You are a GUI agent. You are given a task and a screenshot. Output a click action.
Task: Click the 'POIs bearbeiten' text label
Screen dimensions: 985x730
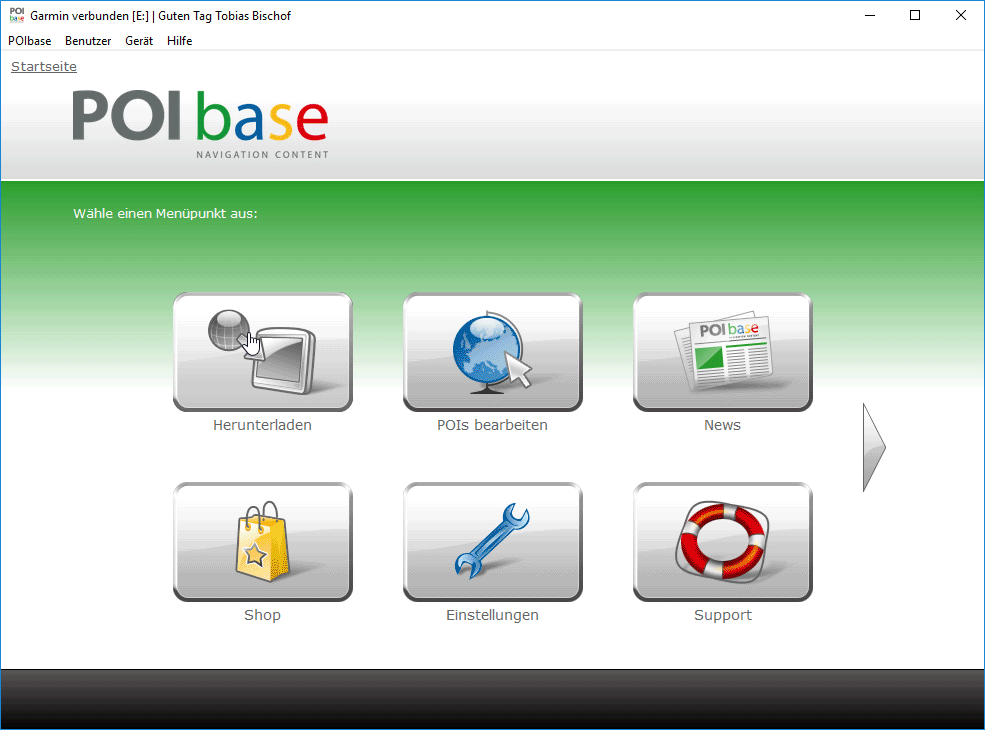tap(492, 425)
